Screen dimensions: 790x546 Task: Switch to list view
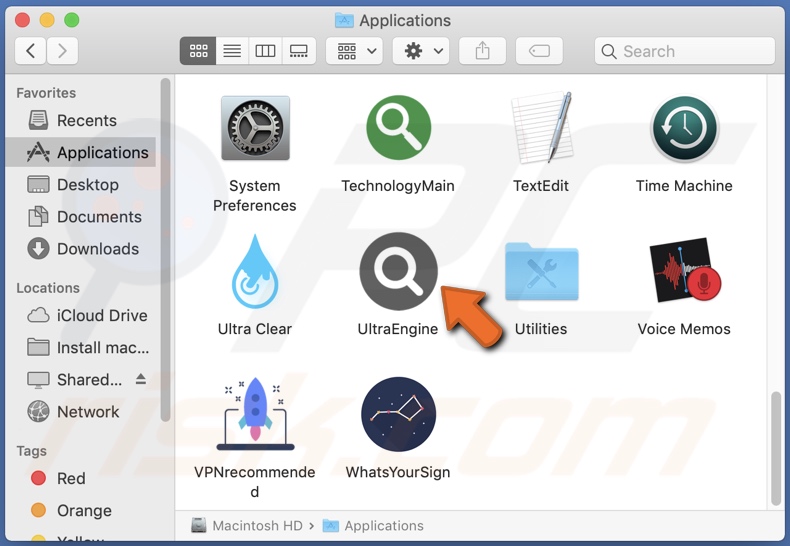232,51
